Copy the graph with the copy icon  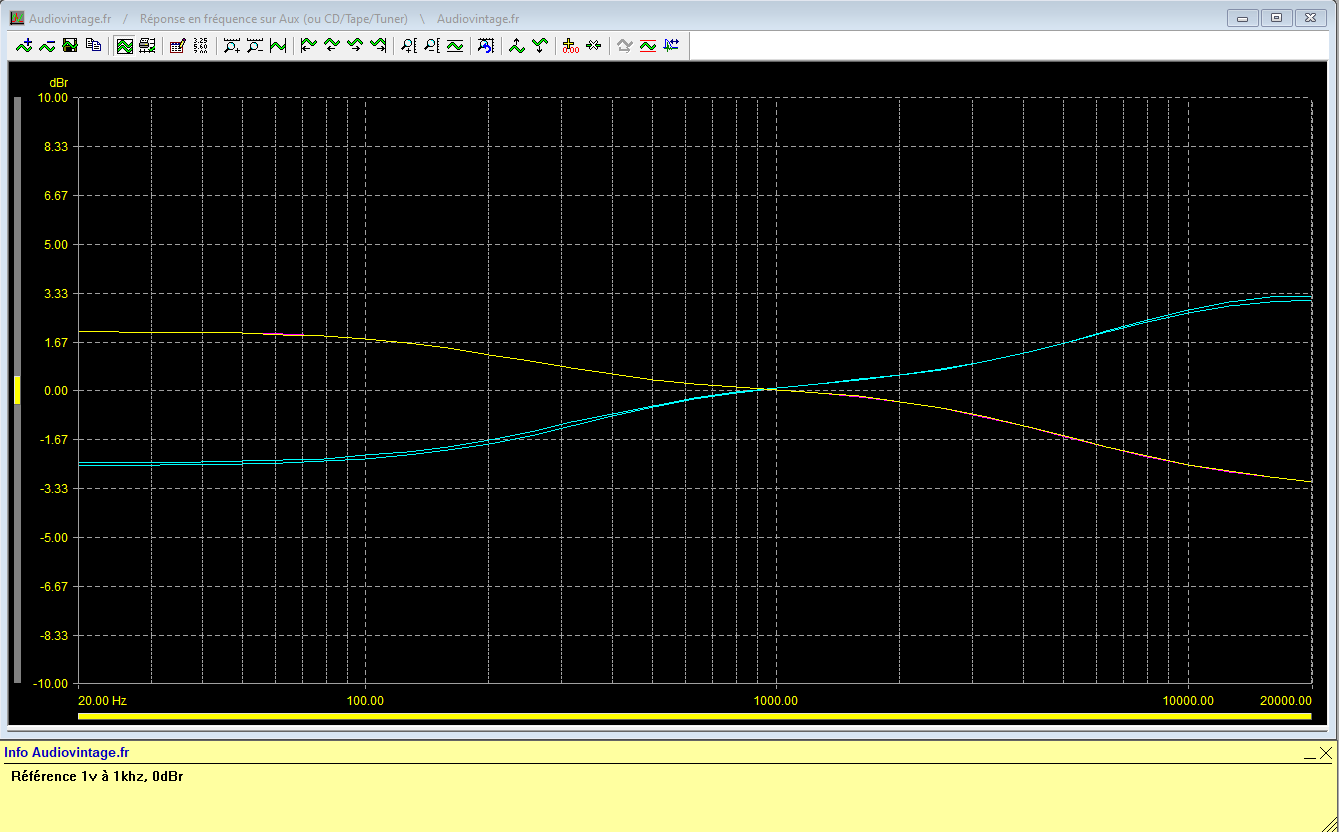tap(93, 45)
